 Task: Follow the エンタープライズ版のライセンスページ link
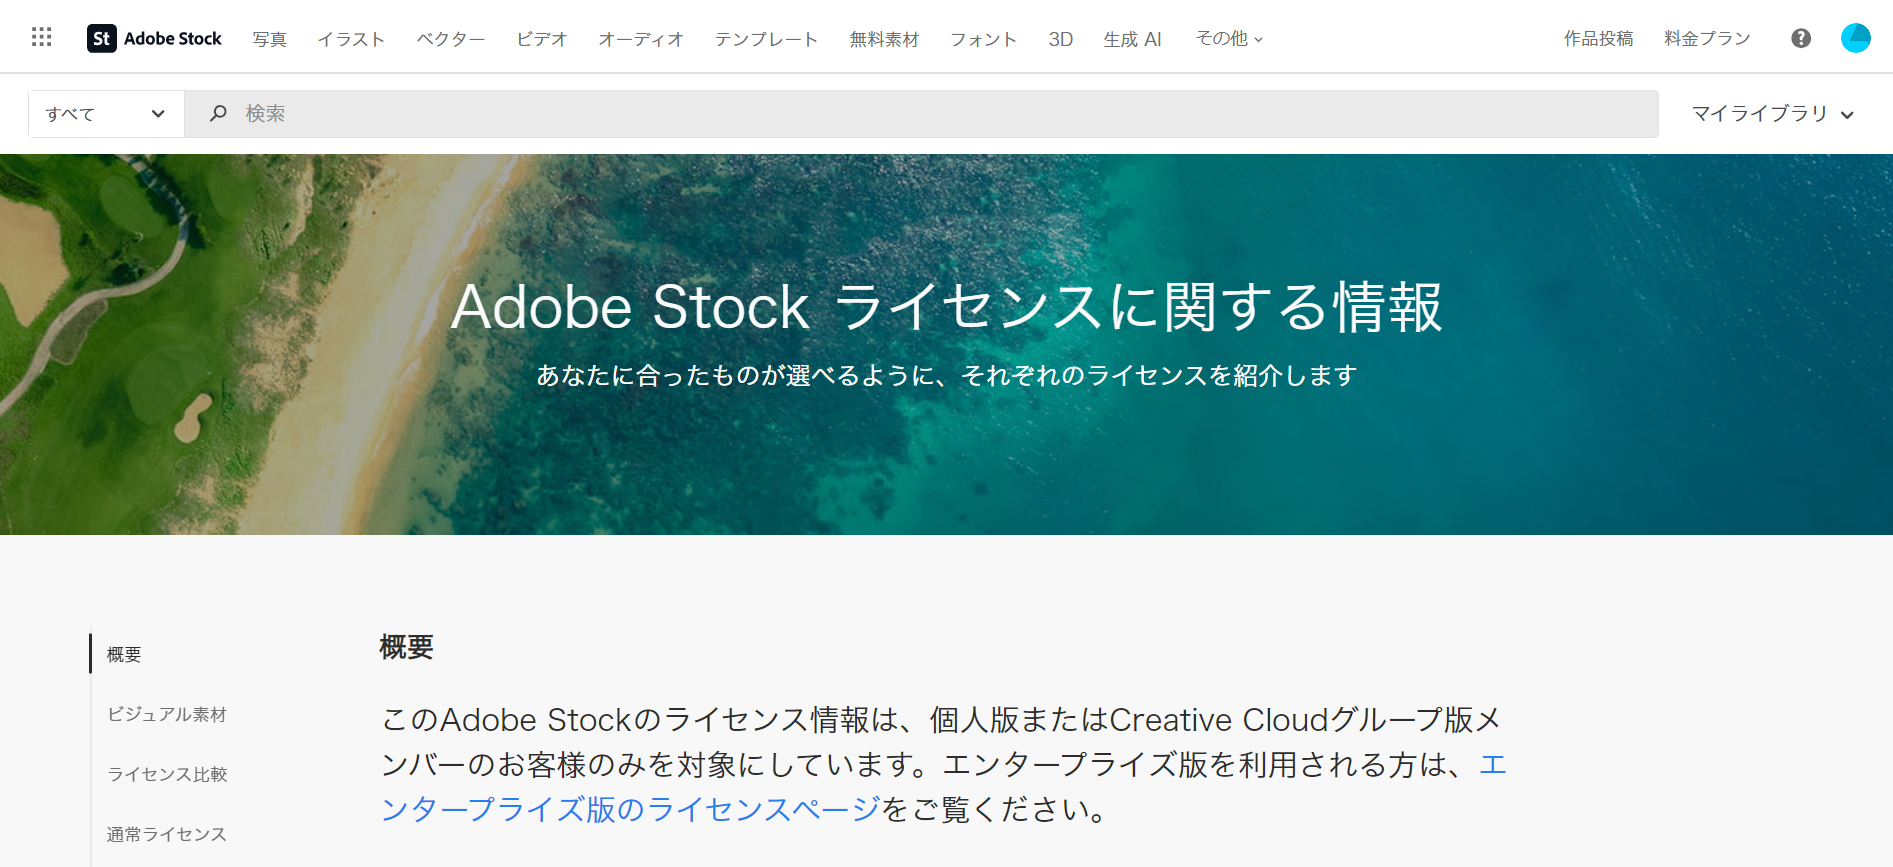(x=630, y=809)
